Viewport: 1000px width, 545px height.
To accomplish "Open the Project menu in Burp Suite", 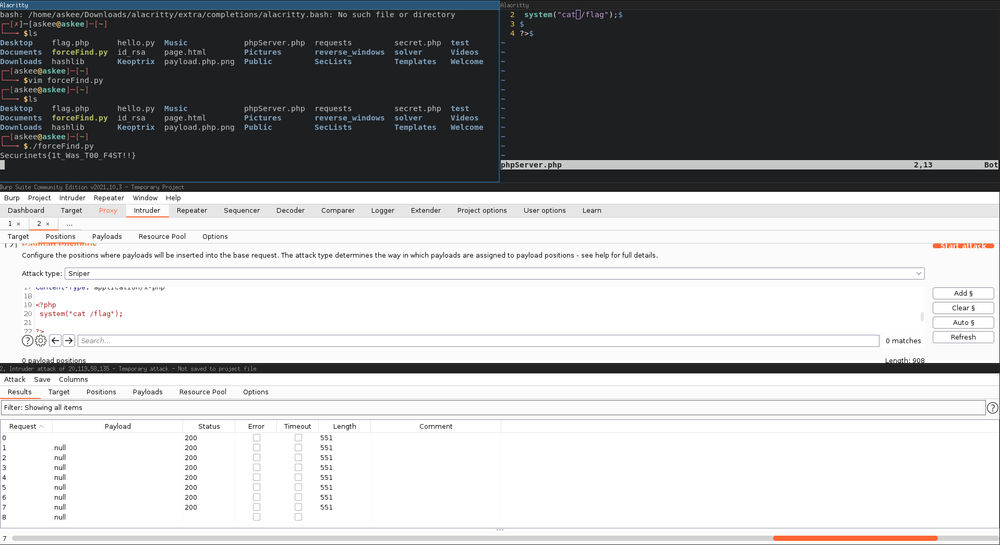I will tap(39, 198).
